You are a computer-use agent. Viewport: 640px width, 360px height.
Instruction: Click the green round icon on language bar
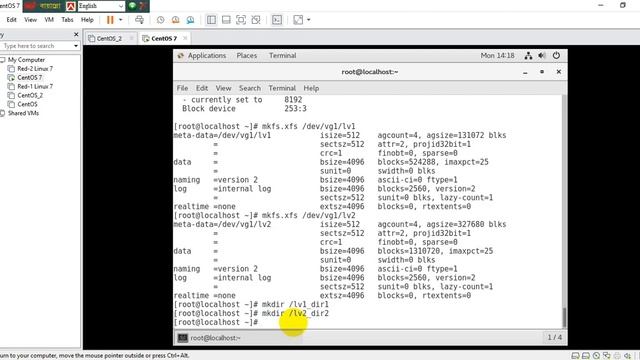point(132,6)
